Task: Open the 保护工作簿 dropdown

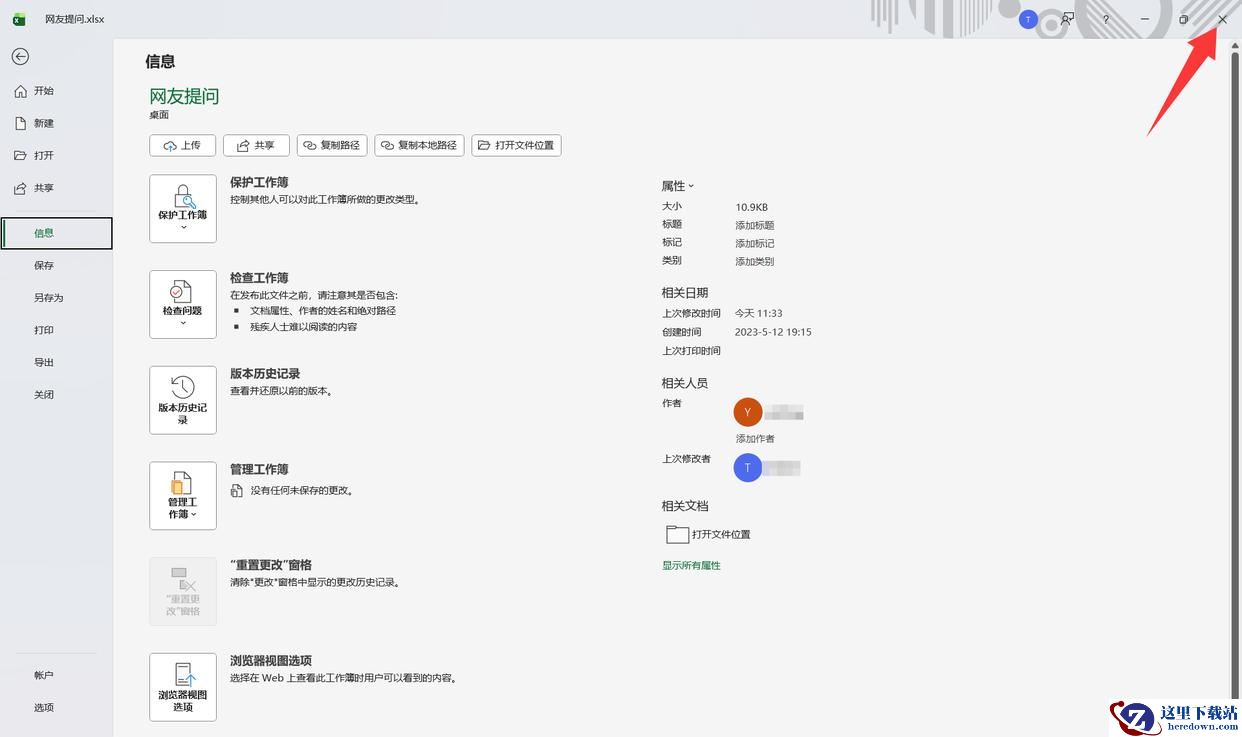Action: (x=183, y=209)
